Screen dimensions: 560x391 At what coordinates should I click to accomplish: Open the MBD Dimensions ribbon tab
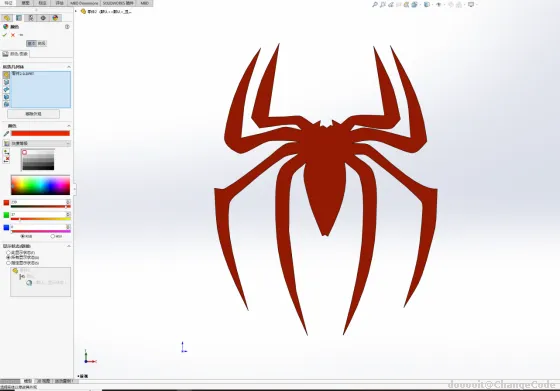84,3
